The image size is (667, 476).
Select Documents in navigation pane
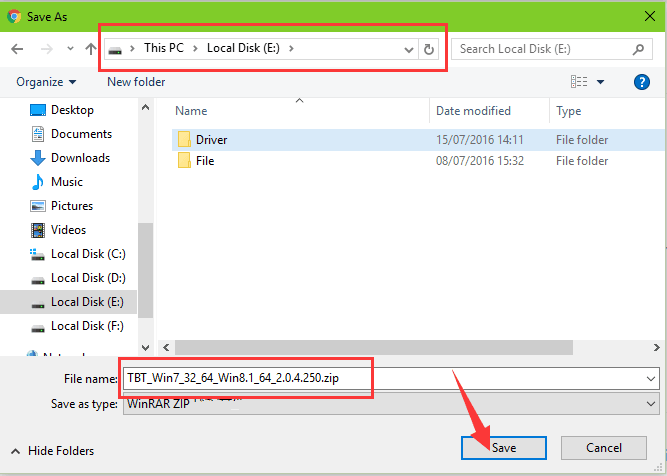click(81, 134)
